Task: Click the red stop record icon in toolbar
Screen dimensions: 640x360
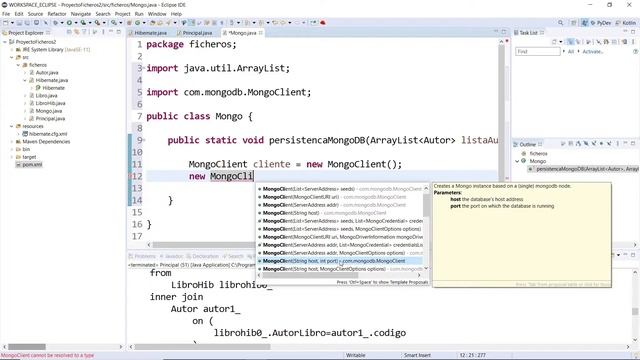Action: tap(323, 22)
